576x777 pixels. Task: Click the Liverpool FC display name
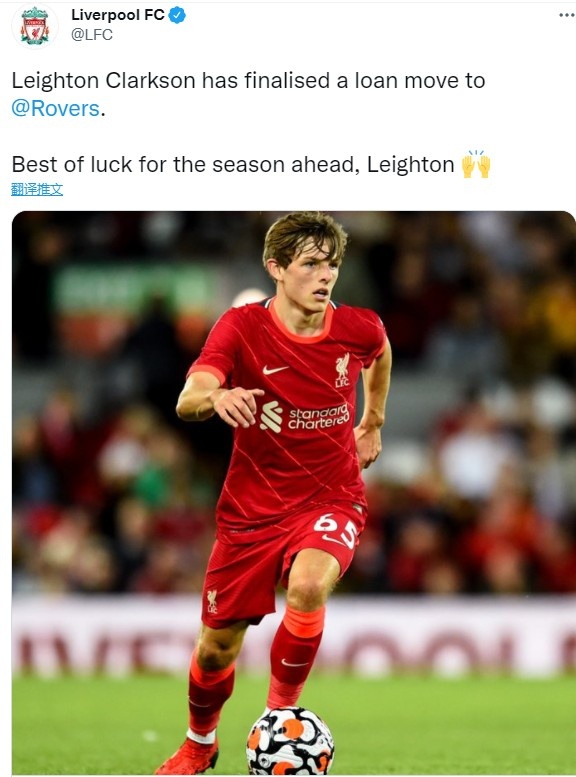pos(117,15)
